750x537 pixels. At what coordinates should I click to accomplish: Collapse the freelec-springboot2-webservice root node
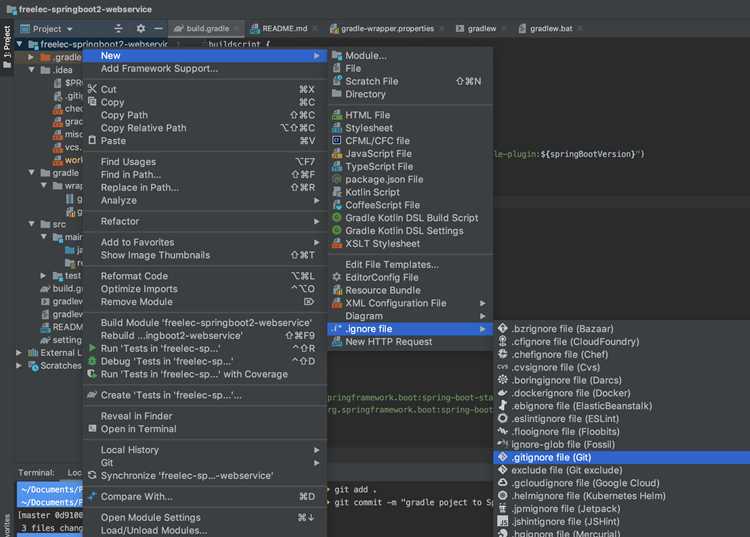pyautogui.click(x=19, y=44)
